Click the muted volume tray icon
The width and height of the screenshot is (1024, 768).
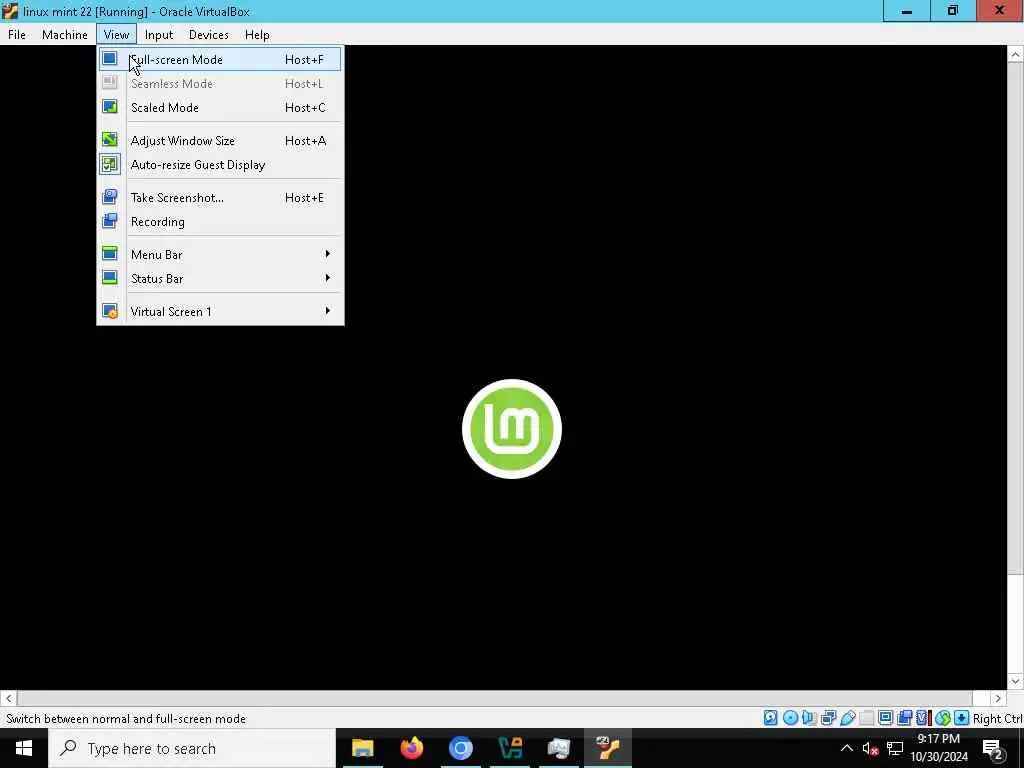[x=871, y=748]
